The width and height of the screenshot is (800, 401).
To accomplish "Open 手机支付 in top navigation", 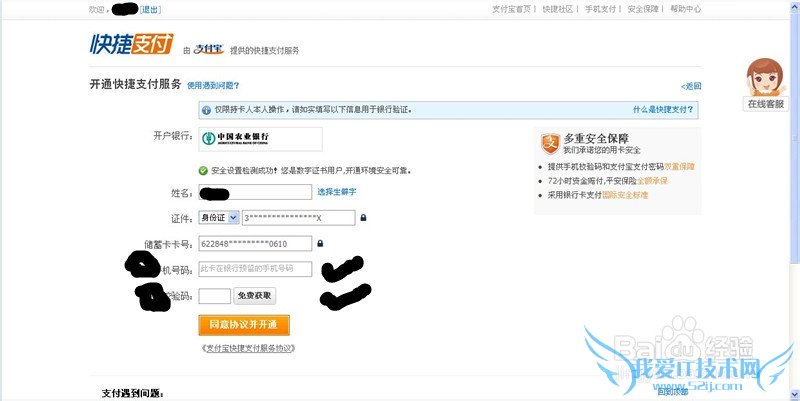I will [x=601, y=9].
